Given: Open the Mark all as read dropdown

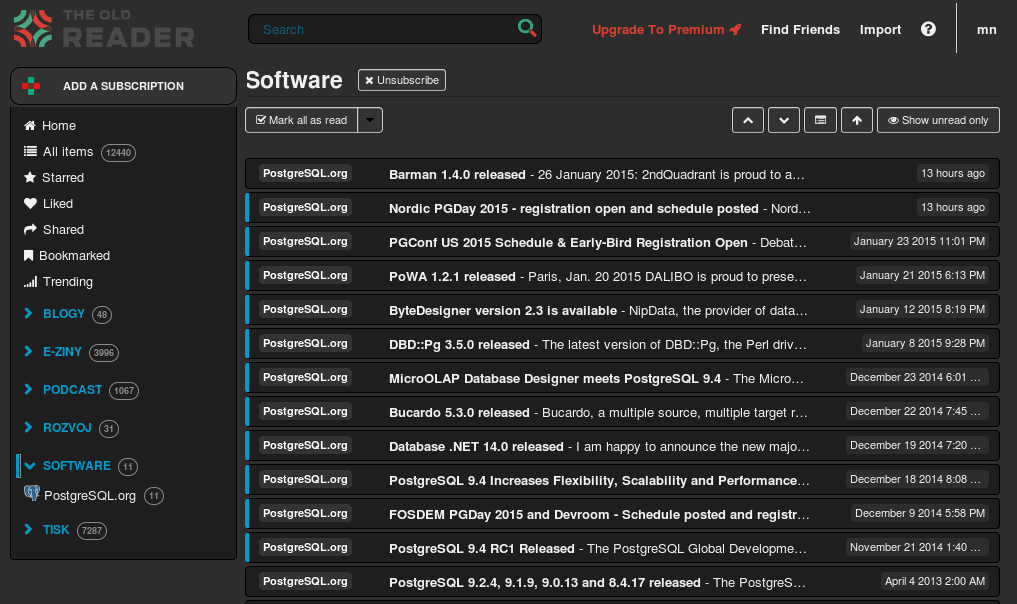Looking at the screenshot, I should pos(369,119).
